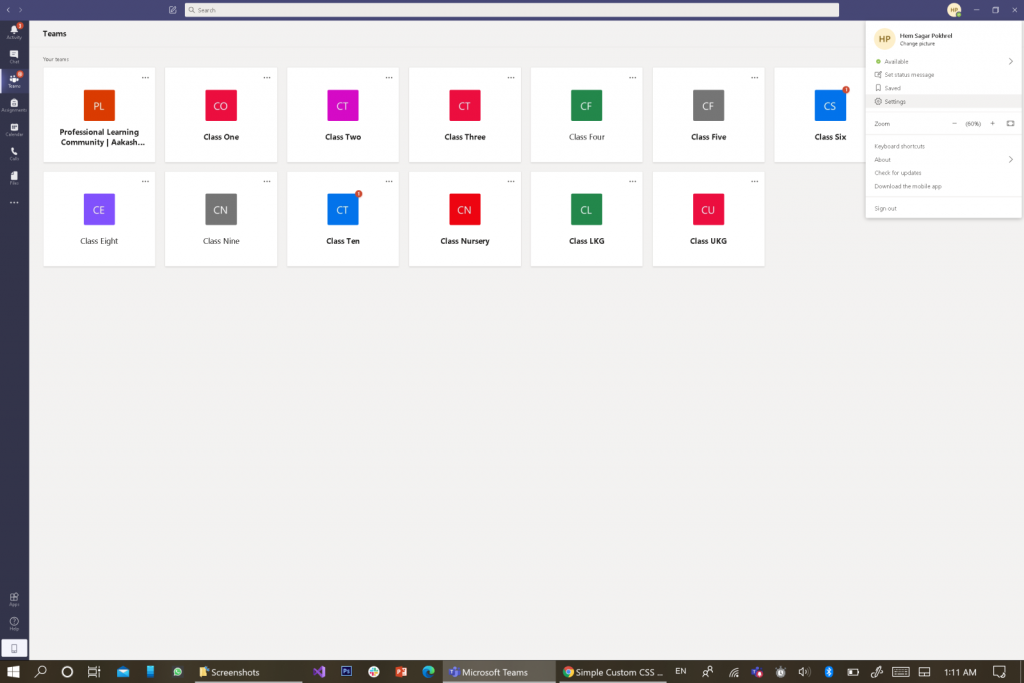Click the Search box at the top
The width and height of the screenshot is (1024, 683).
coord(511,10)
